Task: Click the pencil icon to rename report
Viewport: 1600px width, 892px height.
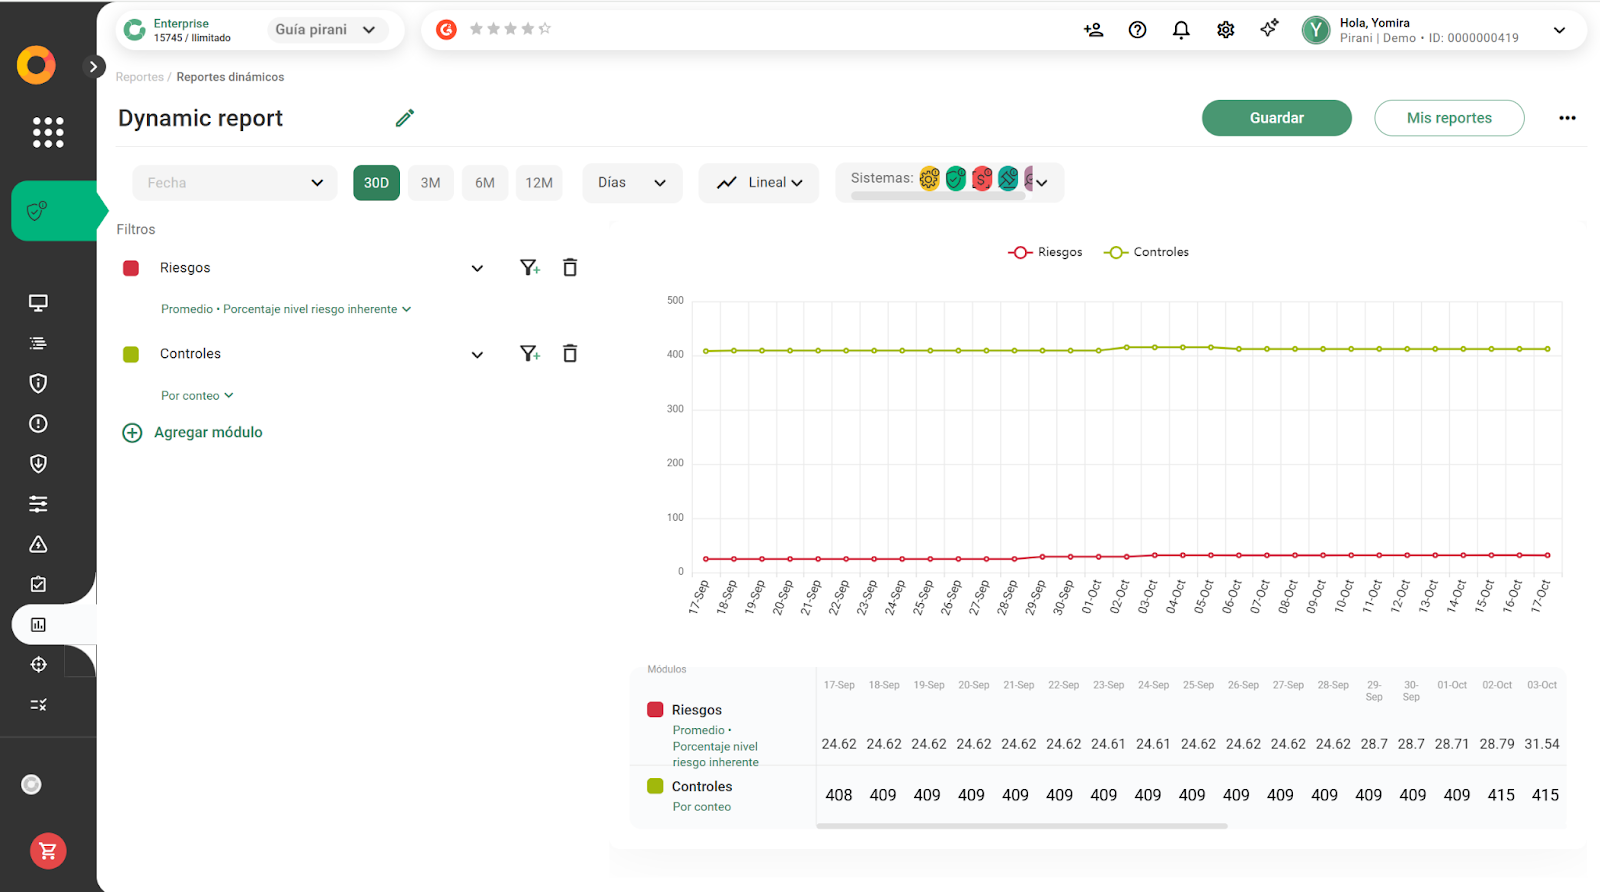Action: point(405,118)
